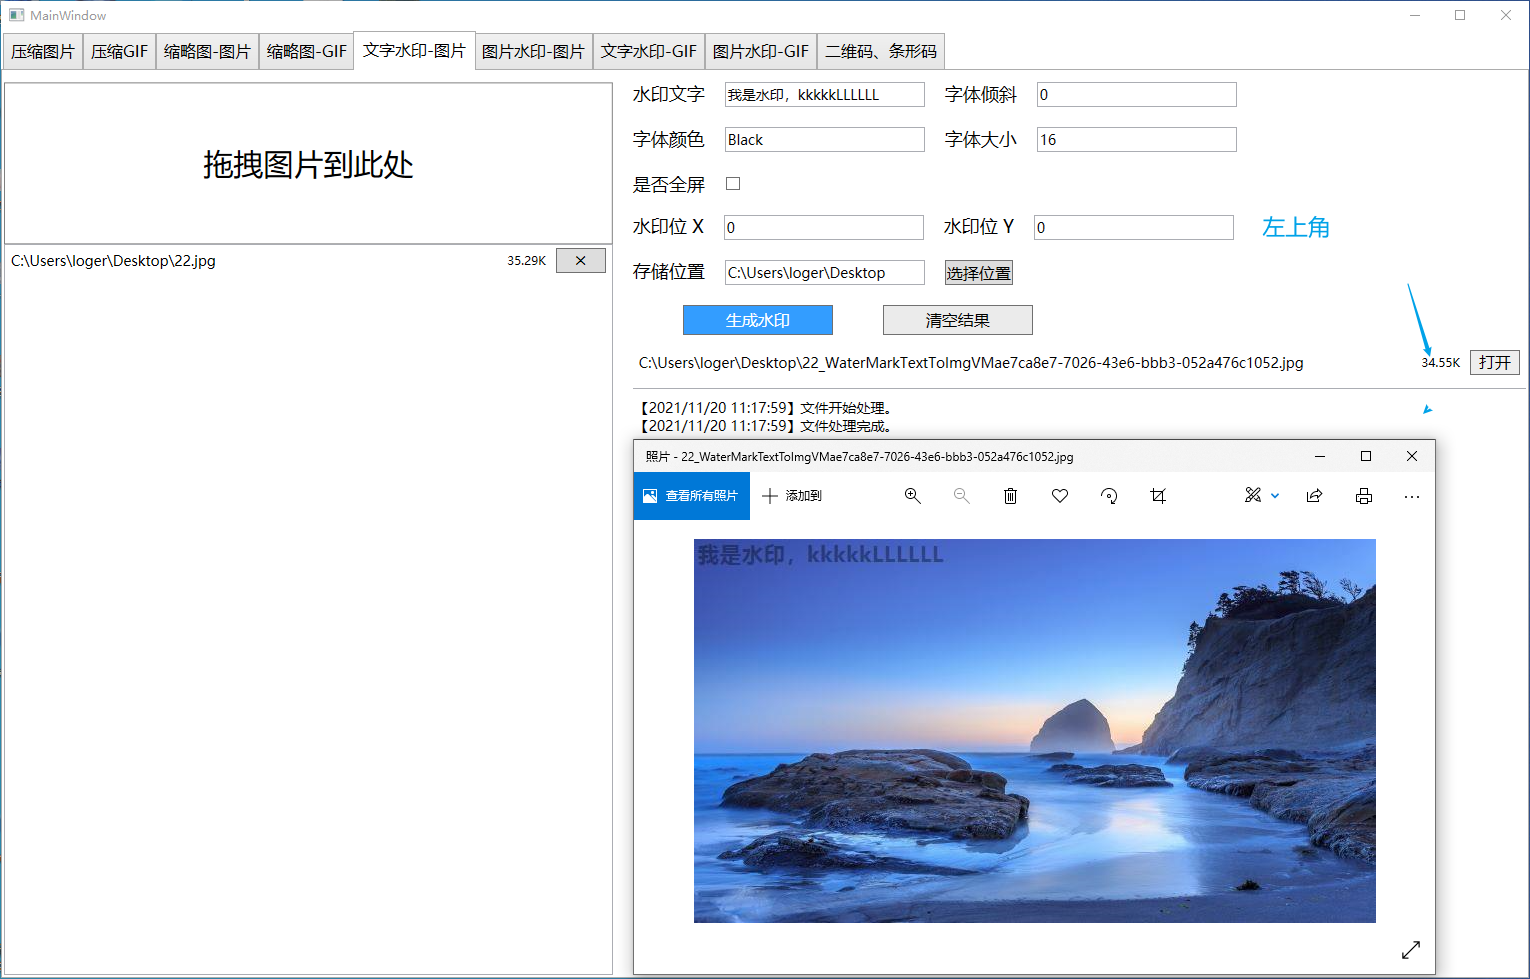
Task: Open the crop tool in Photos
Action: click(1158, 496)
